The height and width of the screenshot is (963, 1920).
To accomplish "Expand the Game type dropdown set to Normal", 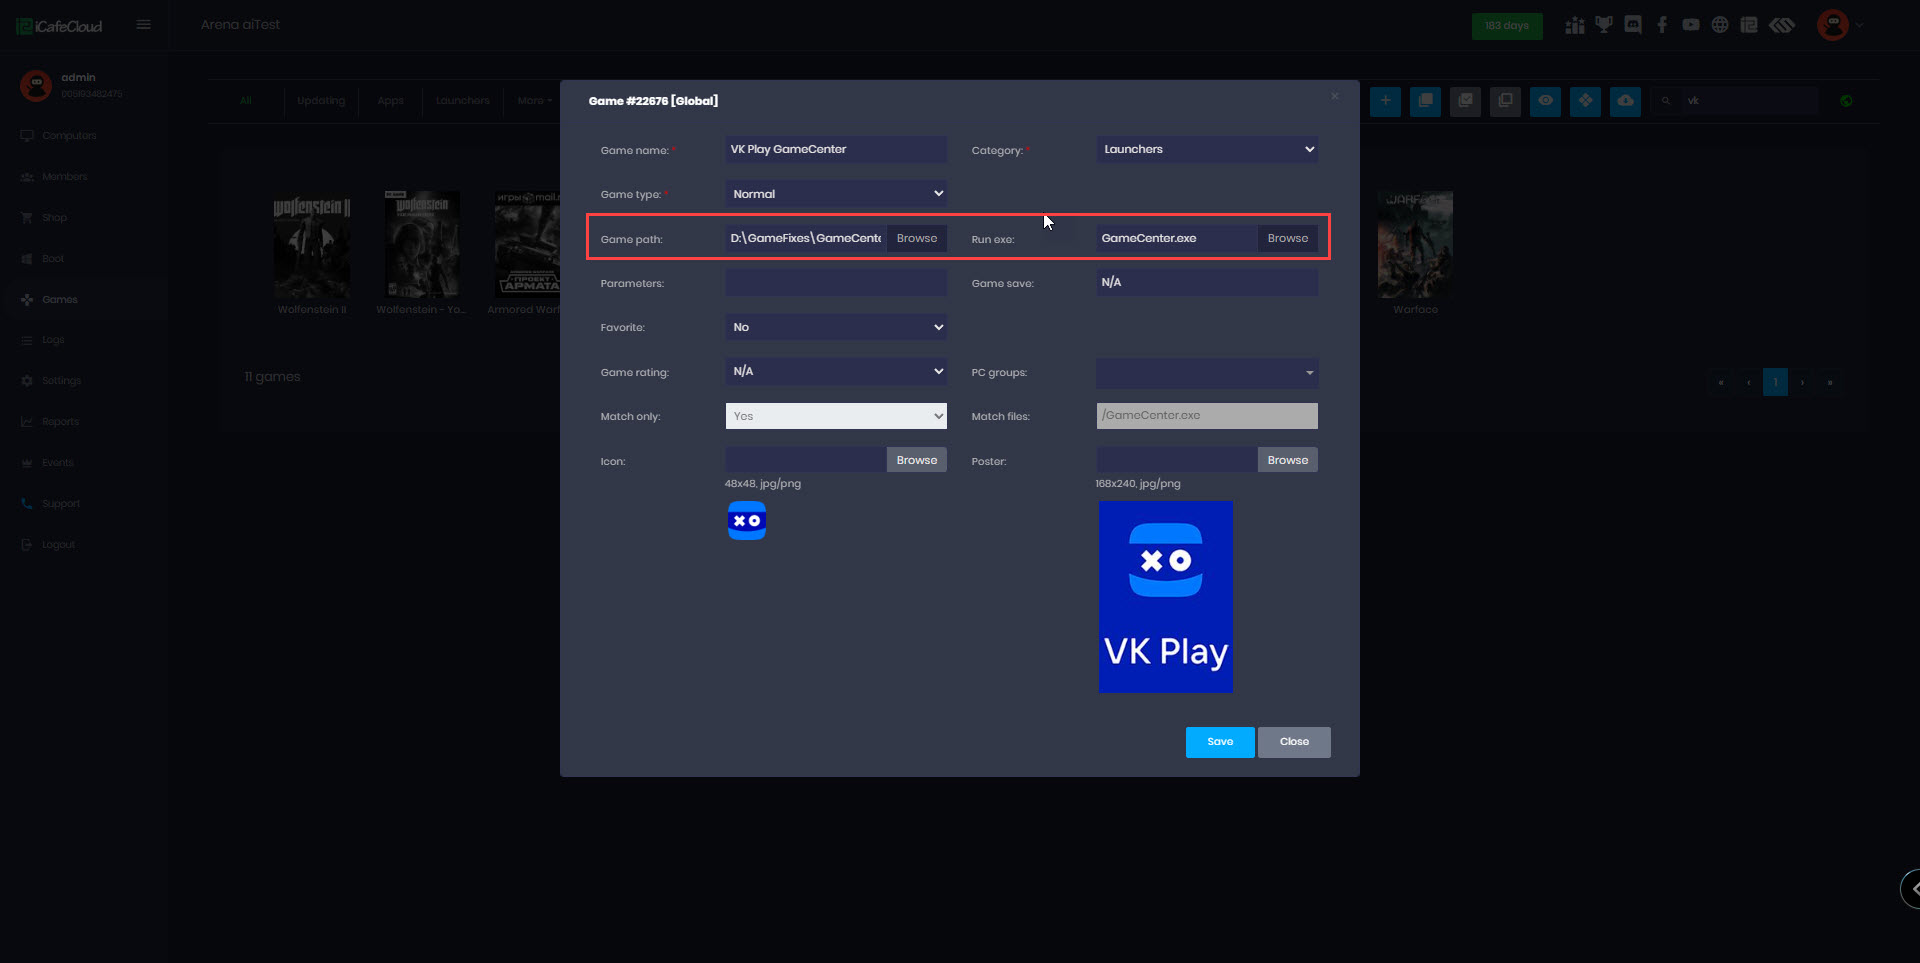I will 836,194.
